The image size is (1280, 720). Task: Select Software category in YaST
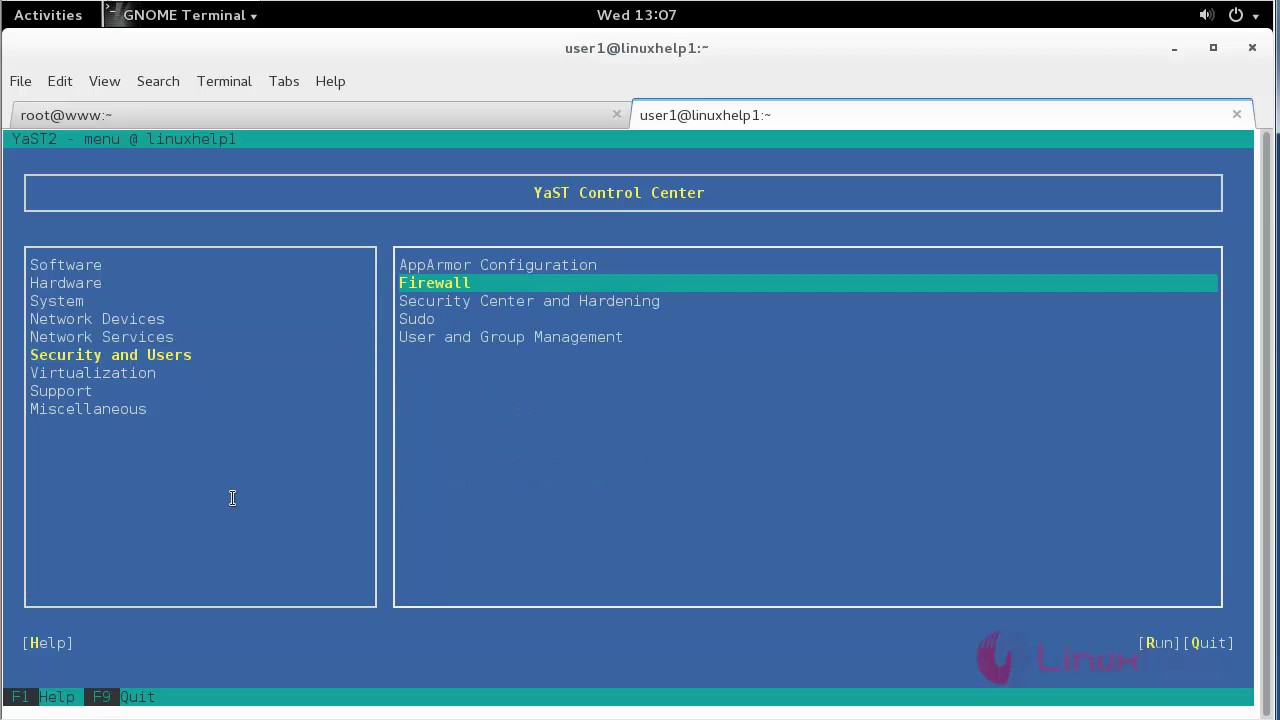[66, 265]
